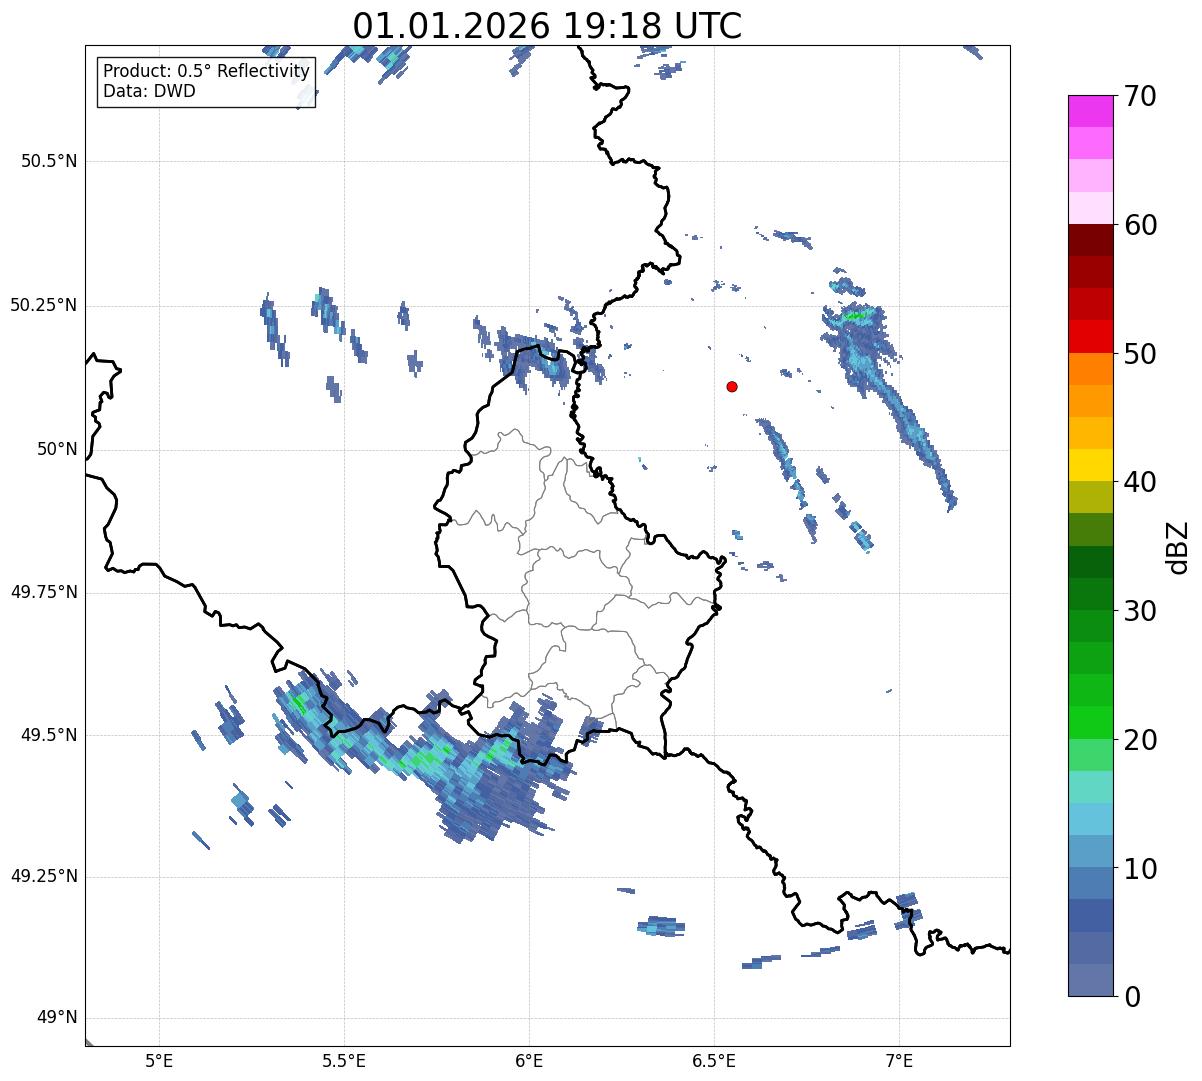Click the 49°N latitude label
Image resolution: width=1202 pixels, height=1081 pixels.
click(57, 1018)
